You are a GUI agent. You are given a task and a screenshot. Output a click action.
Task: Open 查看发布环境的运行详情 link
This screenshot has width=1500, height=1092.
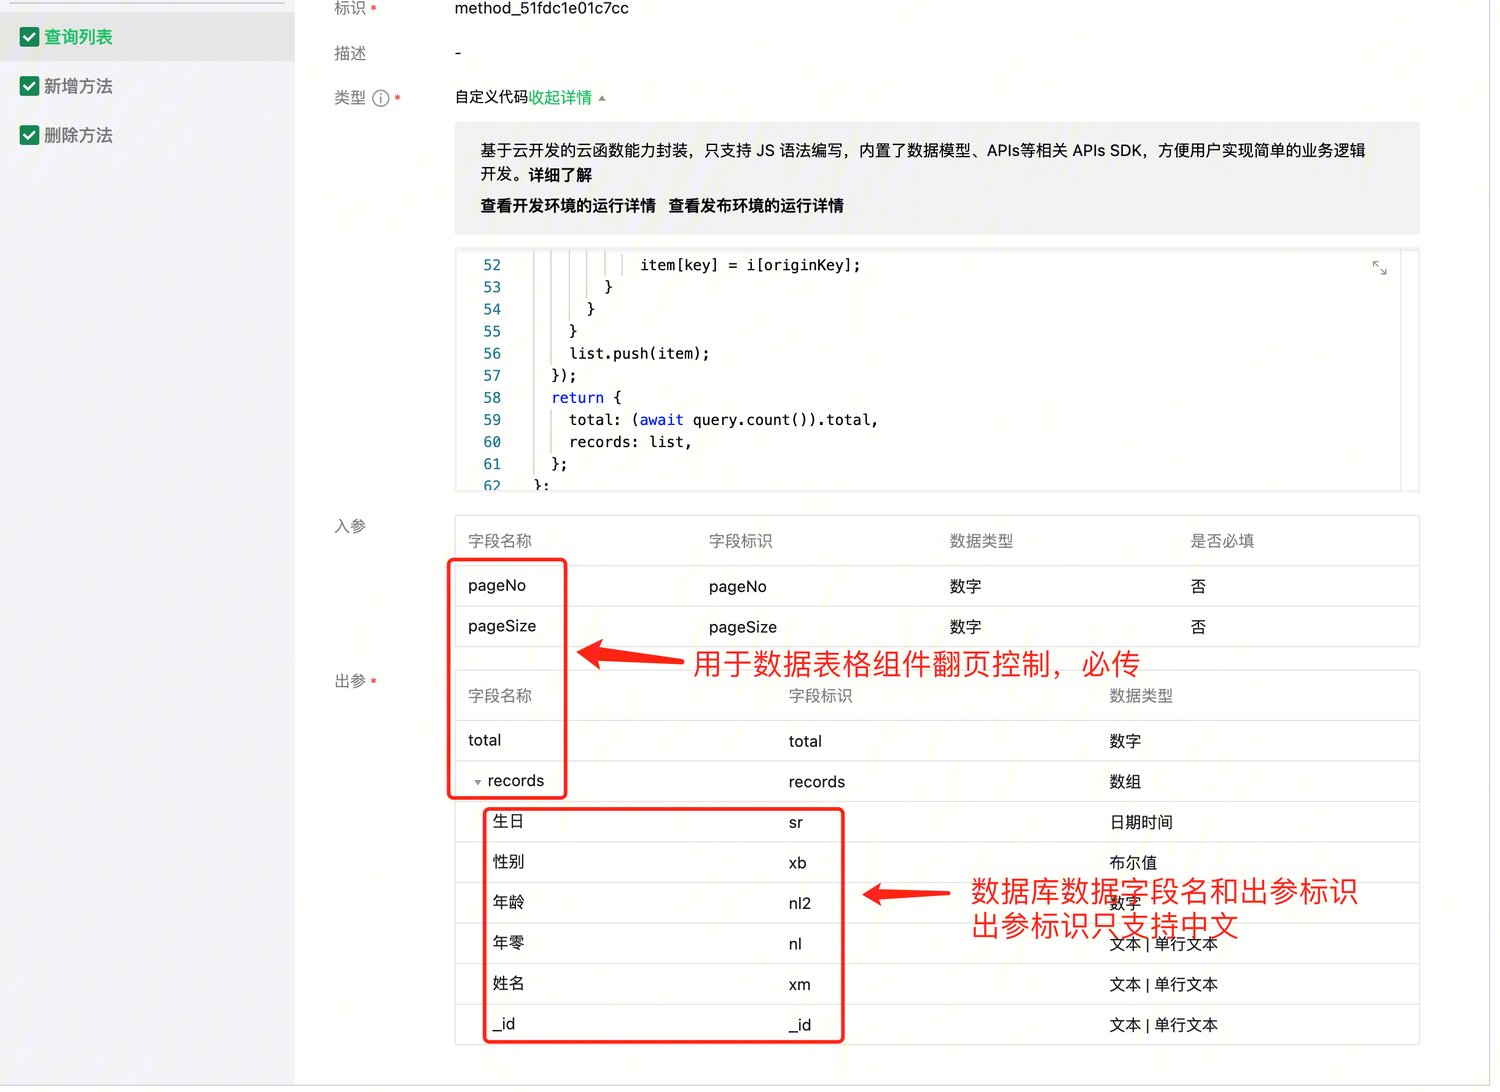click(756, 205)
